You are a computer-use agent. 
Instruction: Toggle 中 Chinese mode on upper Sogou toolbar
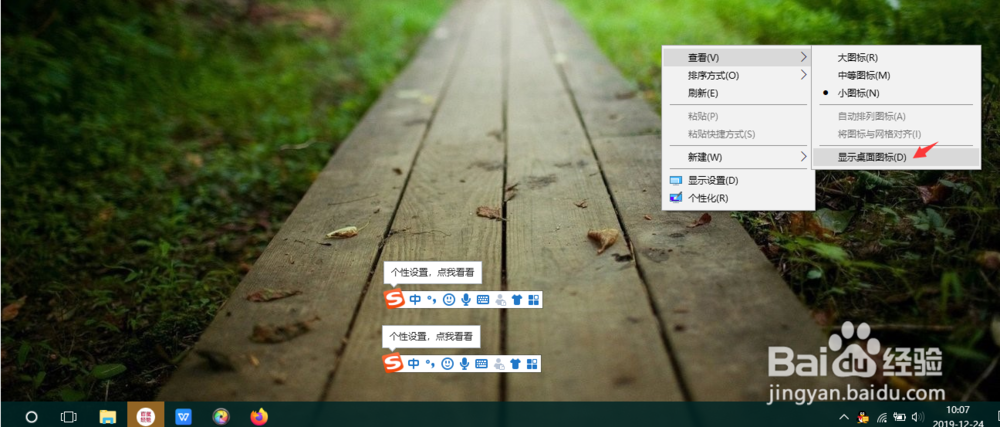coord(415,300)
